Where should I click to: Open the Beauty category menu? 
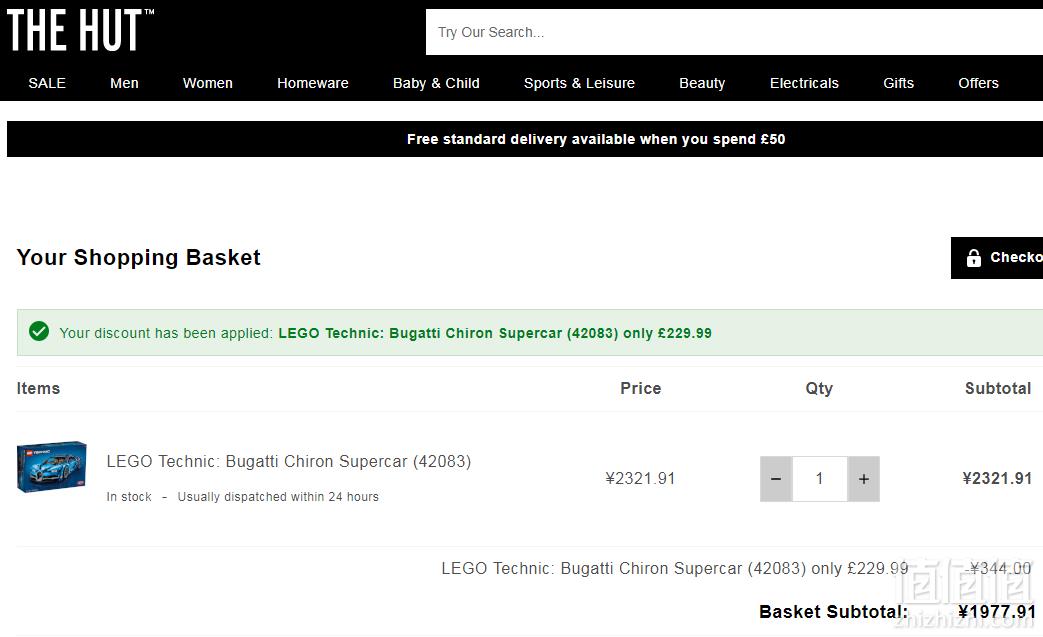coord(702,83)
